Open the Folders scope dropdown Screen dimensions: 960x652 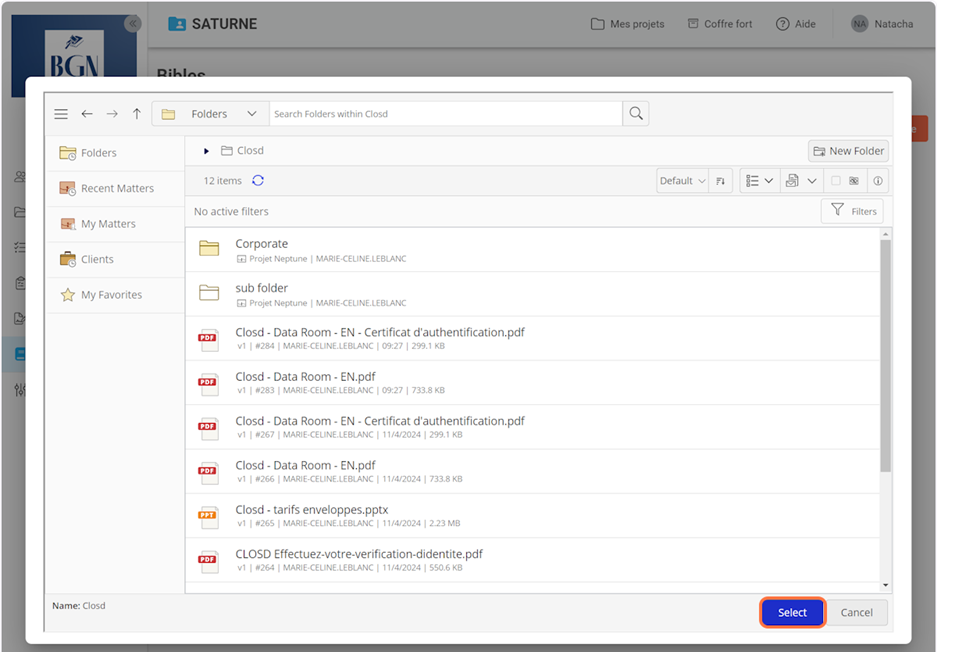(210, 114)
